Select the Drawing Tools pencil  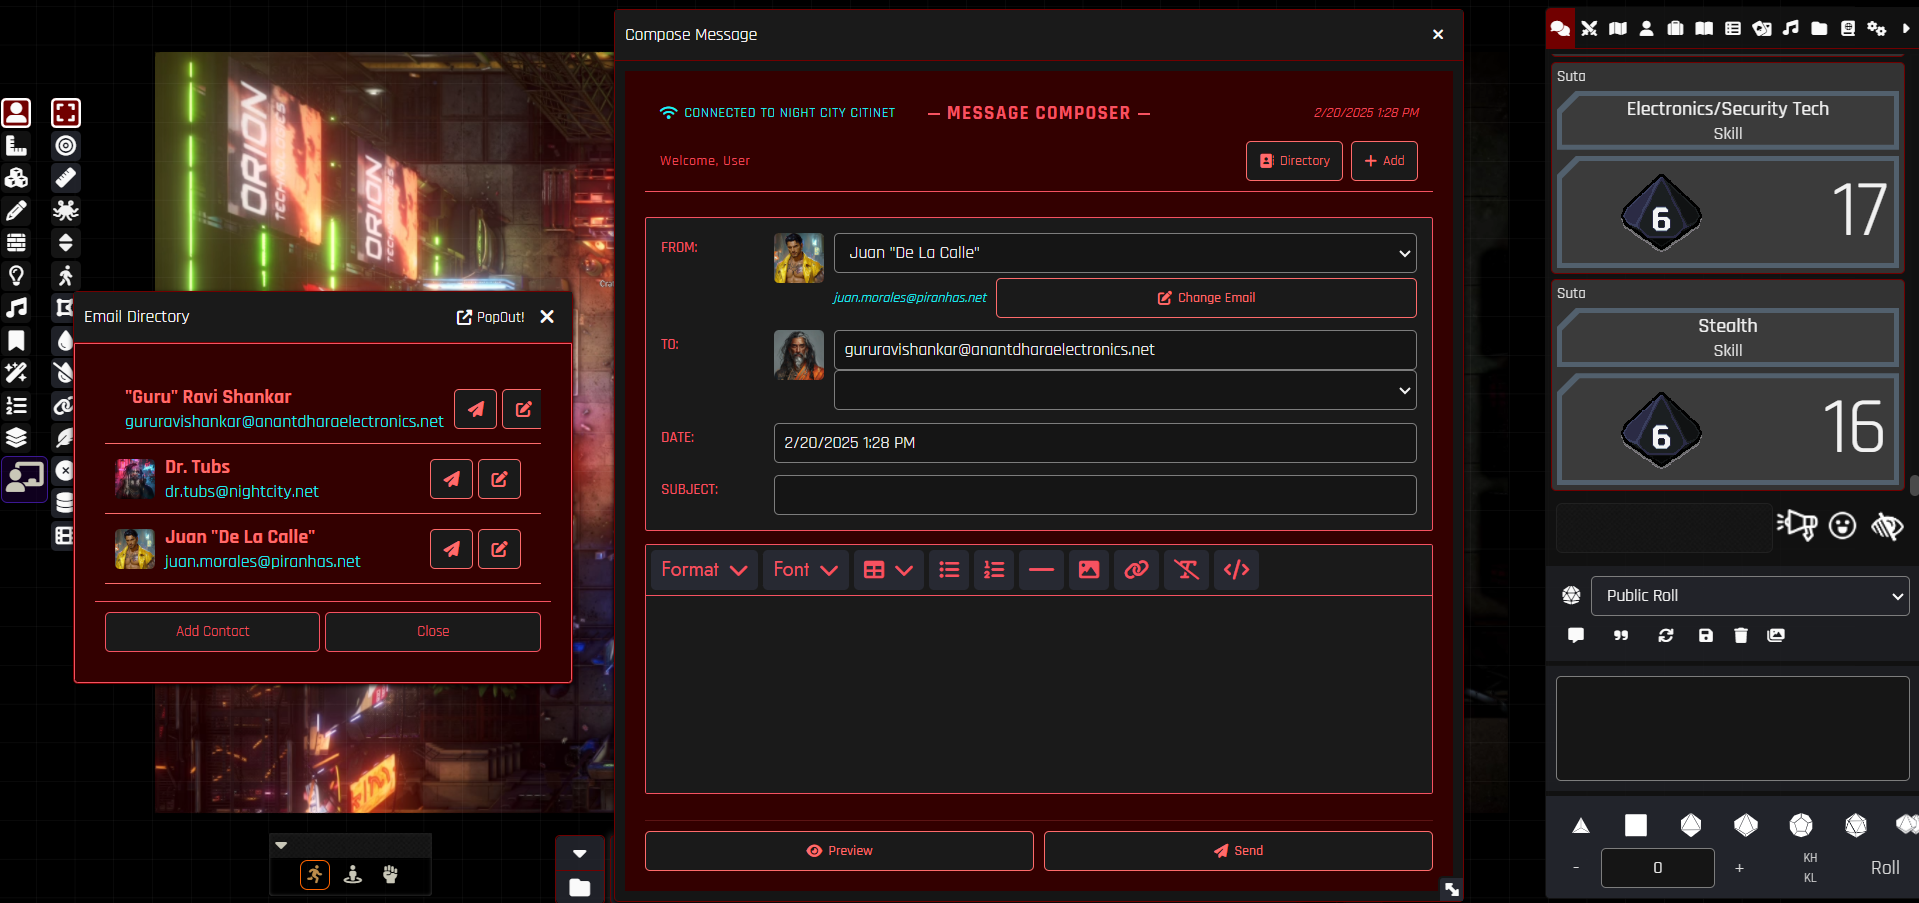tap(16, 211)
